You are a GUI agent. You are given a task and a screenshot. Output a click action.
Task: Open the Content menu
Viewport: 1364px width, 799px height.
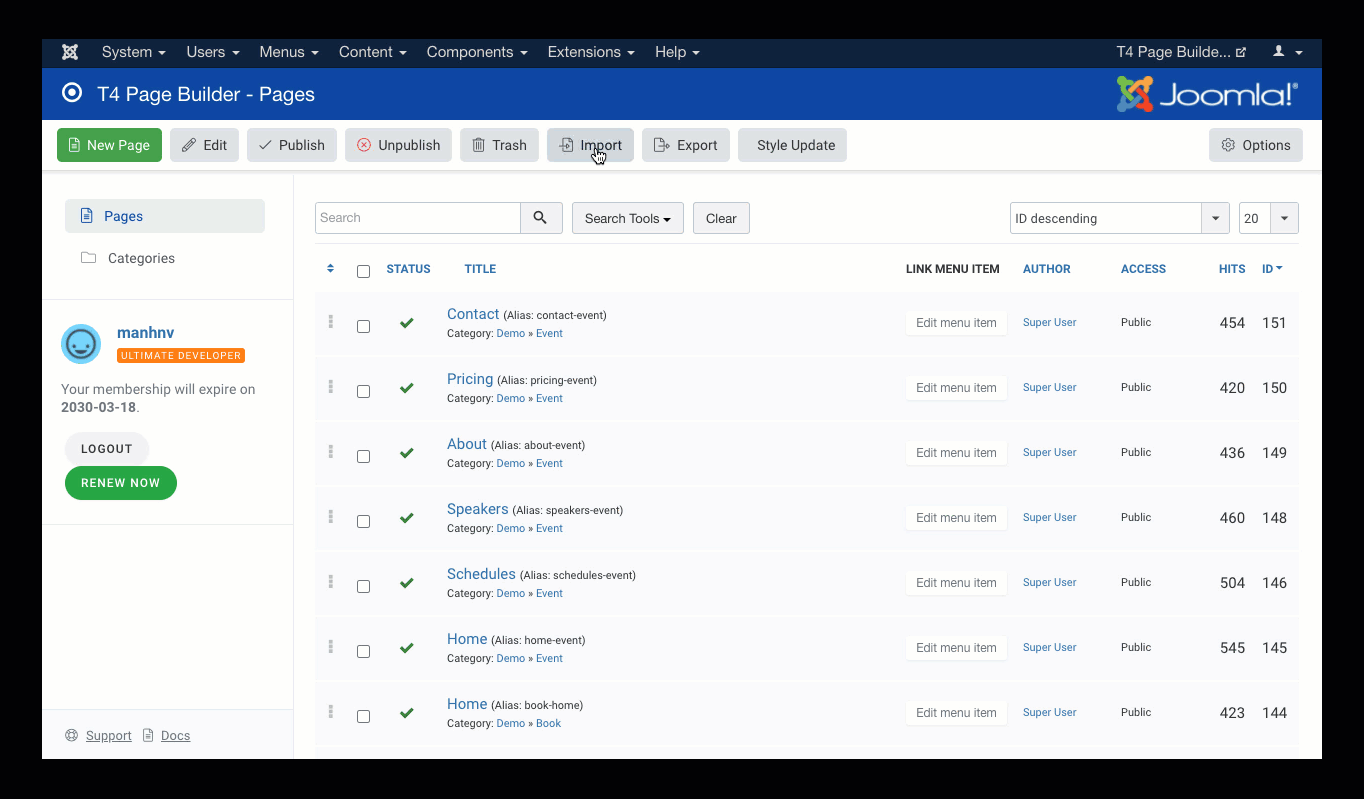click(373, 52)
